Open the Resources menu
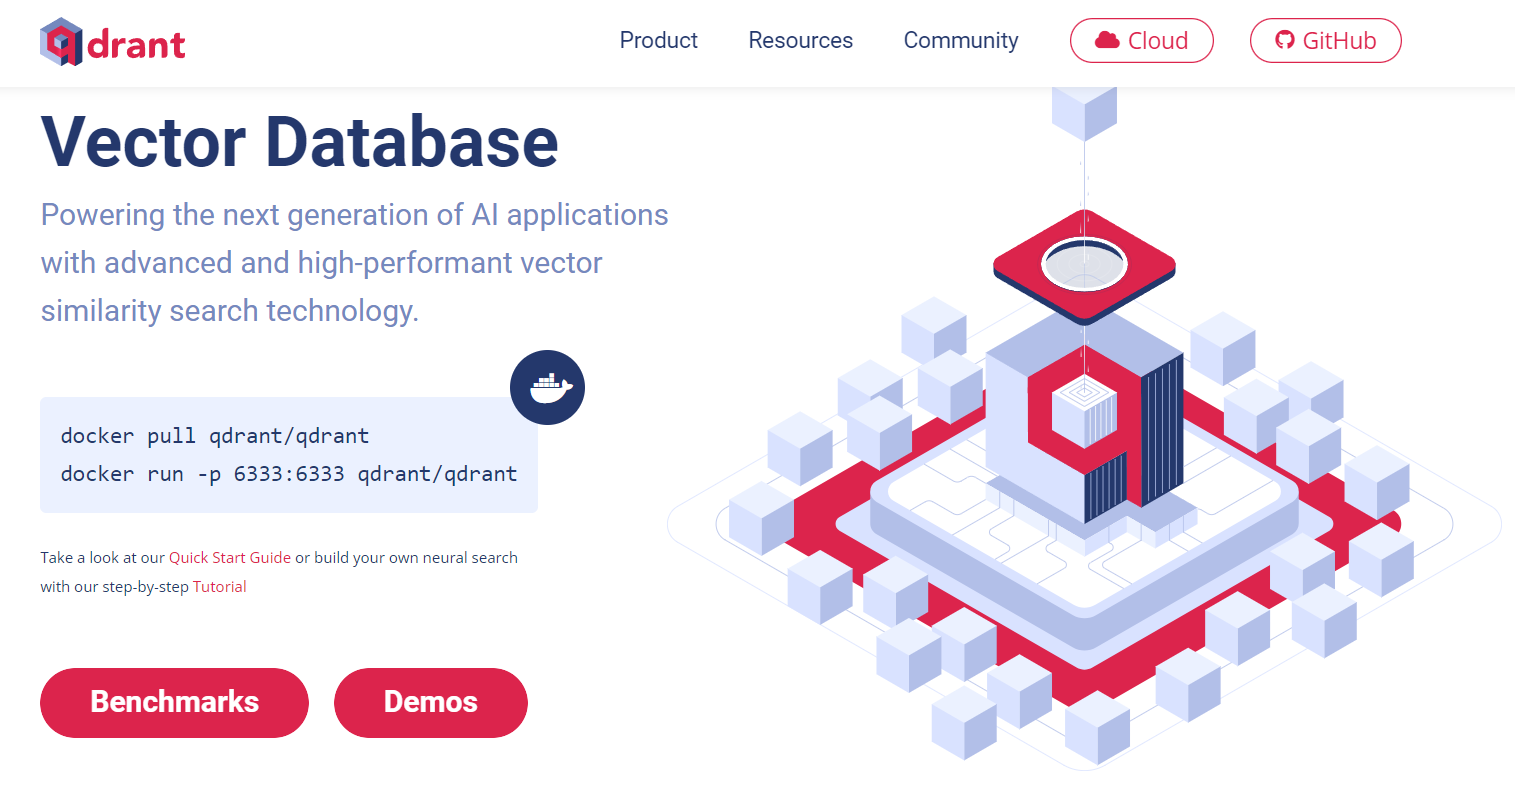 coord(801,40)
